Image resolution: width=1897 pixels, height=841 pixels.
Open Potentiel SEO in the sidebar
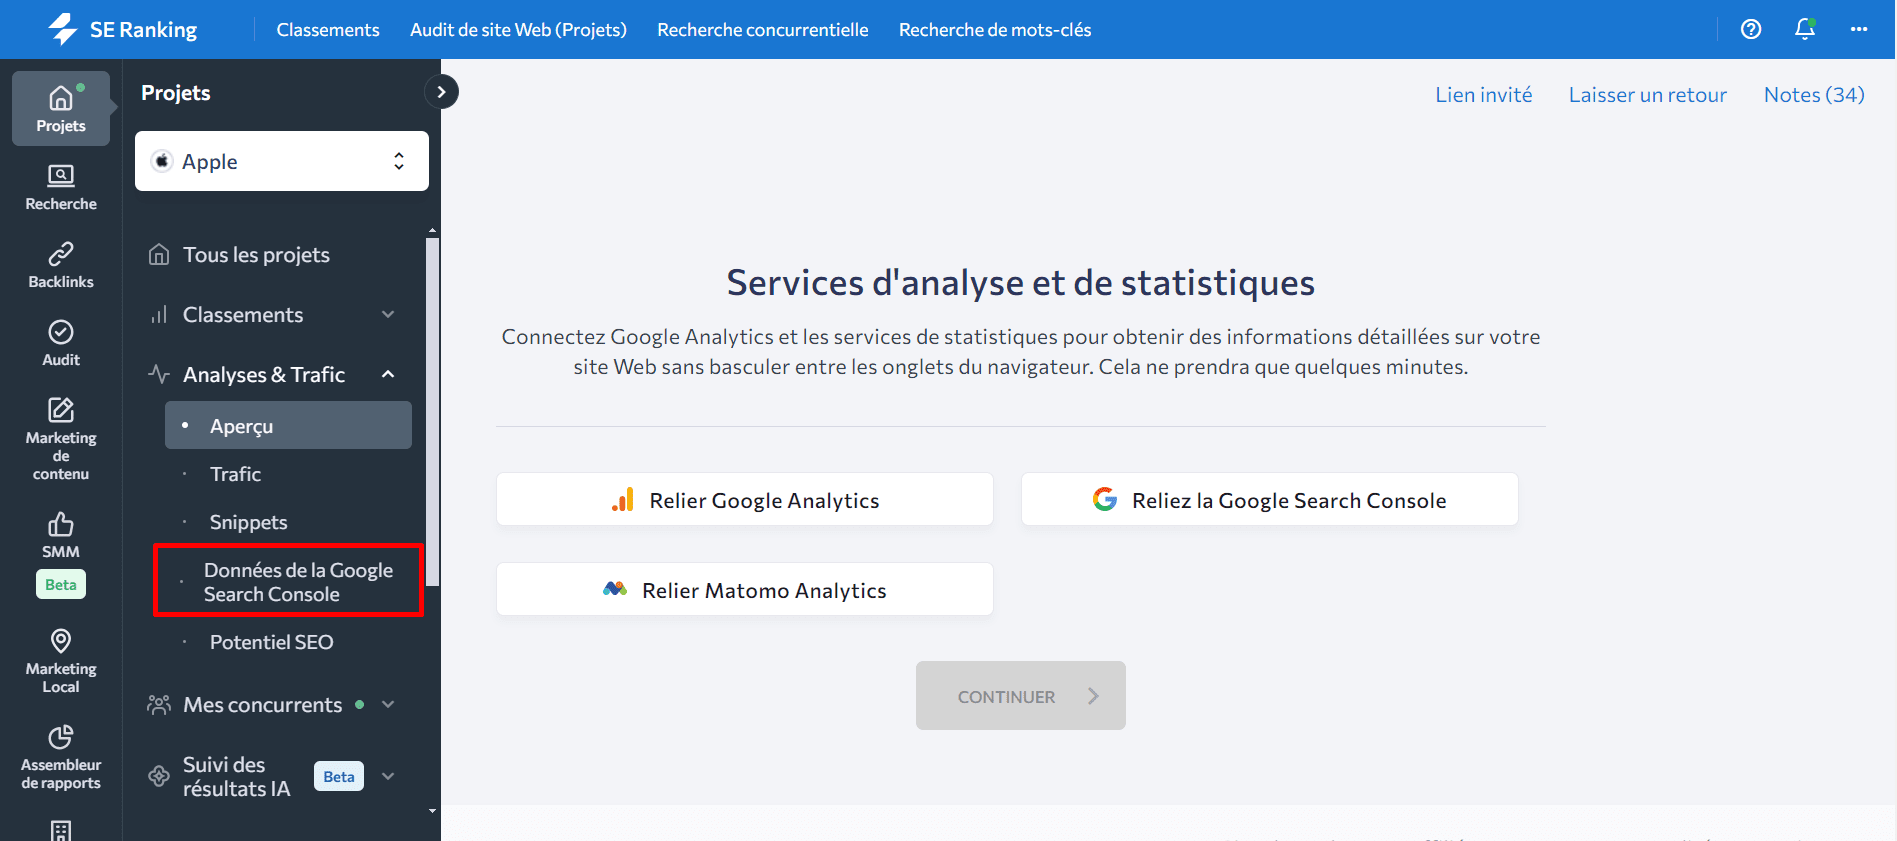coord(271,642)
